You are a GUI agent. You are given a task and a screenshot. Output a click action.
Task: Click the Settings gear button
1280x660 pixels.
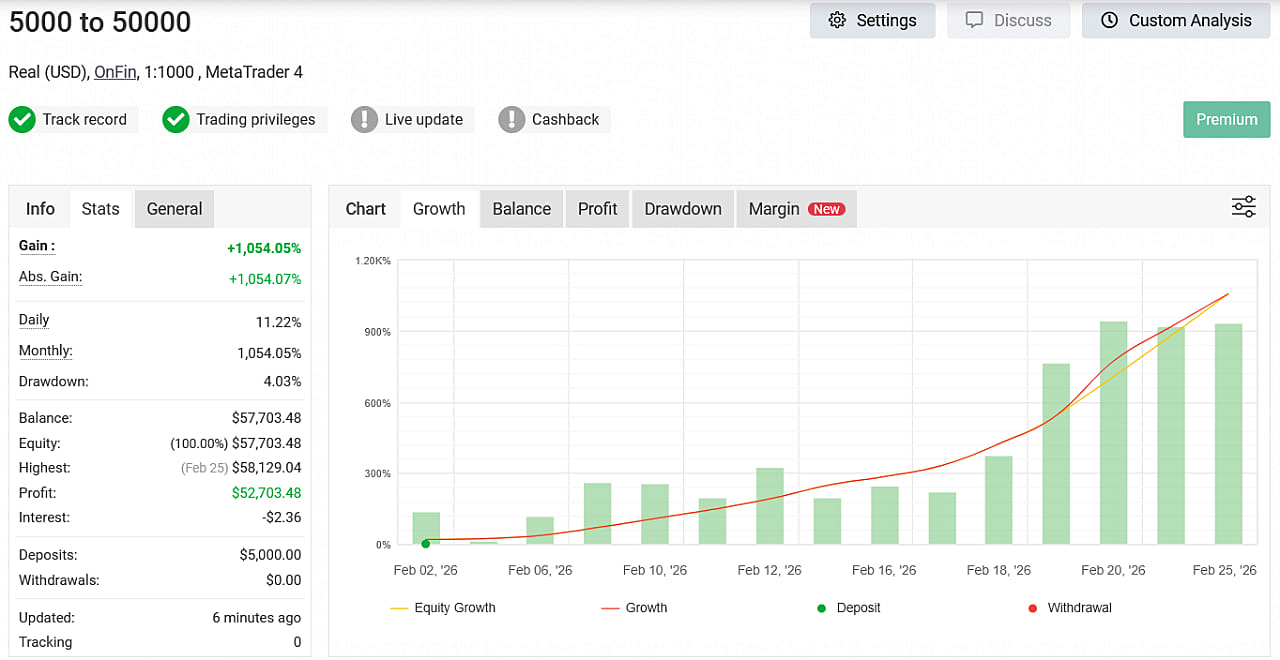872,21
